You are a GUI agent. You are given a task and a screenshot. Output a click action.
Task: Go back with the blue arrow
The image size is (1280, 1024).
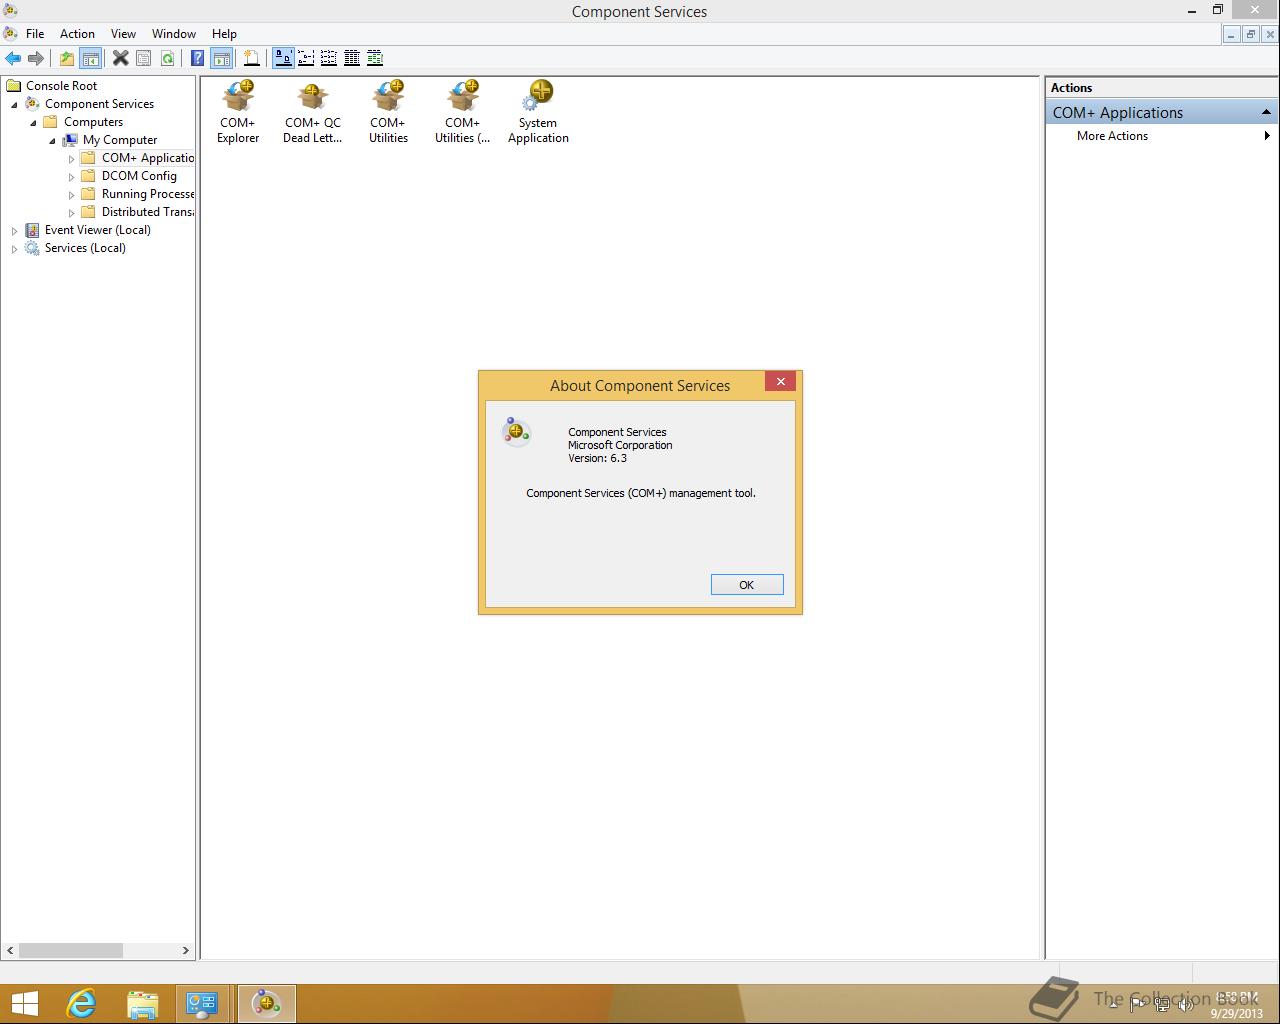(13, 58)
